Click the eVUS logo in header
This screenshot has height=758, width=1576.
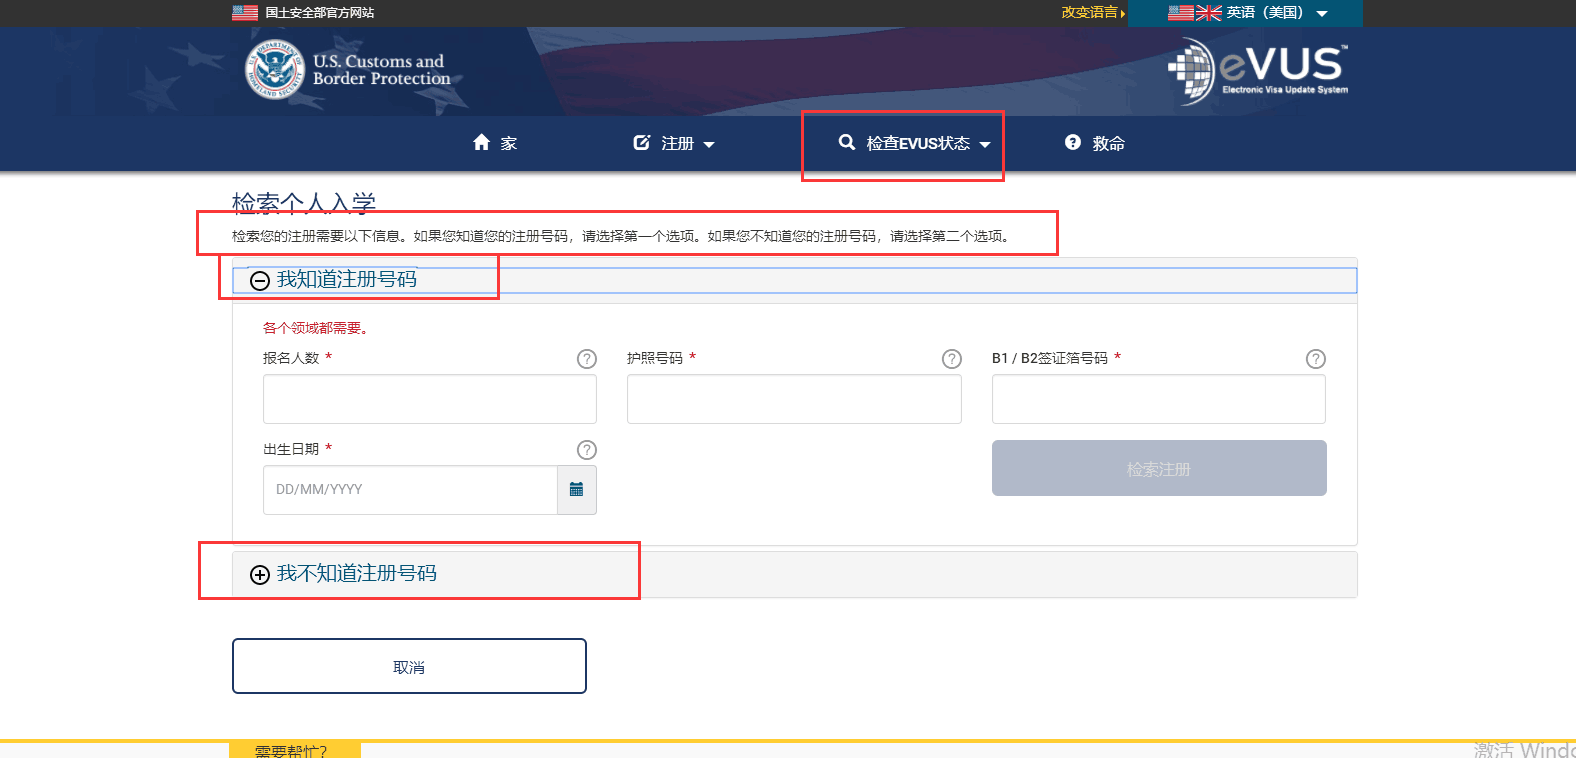(1258, 71)
